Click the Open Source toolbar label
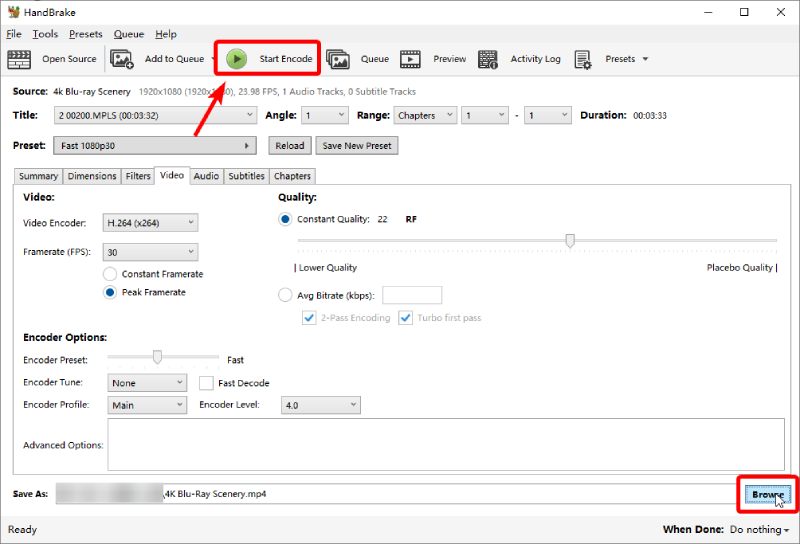The height and width of the screenshot is (544, 800). (x=69, y=59)
